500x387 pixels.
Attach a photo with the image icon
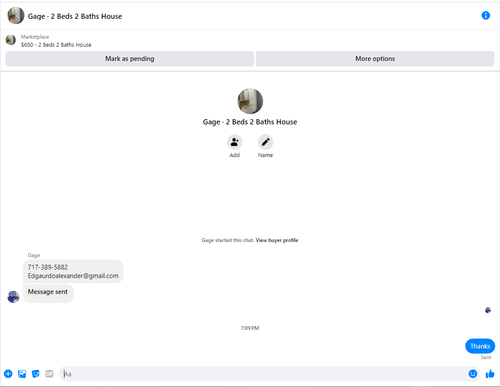click(22, 374)
